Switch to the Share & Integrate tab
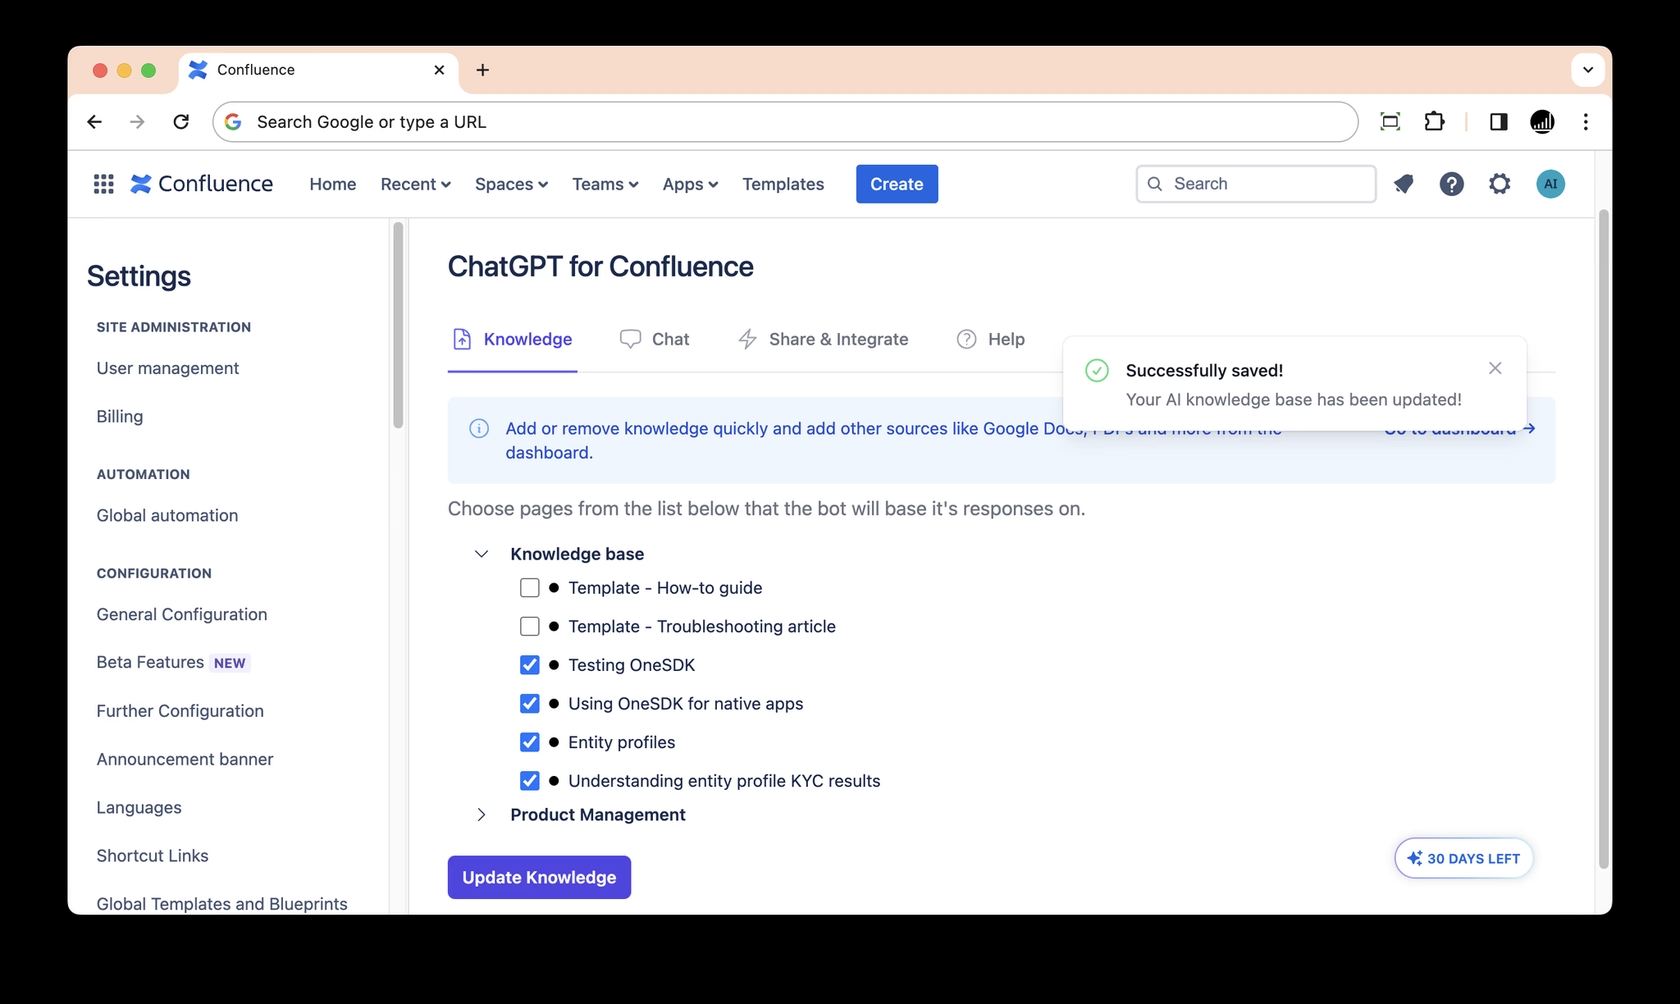The height and width of the screenshot is (1004, 1680). coord(823,339)
